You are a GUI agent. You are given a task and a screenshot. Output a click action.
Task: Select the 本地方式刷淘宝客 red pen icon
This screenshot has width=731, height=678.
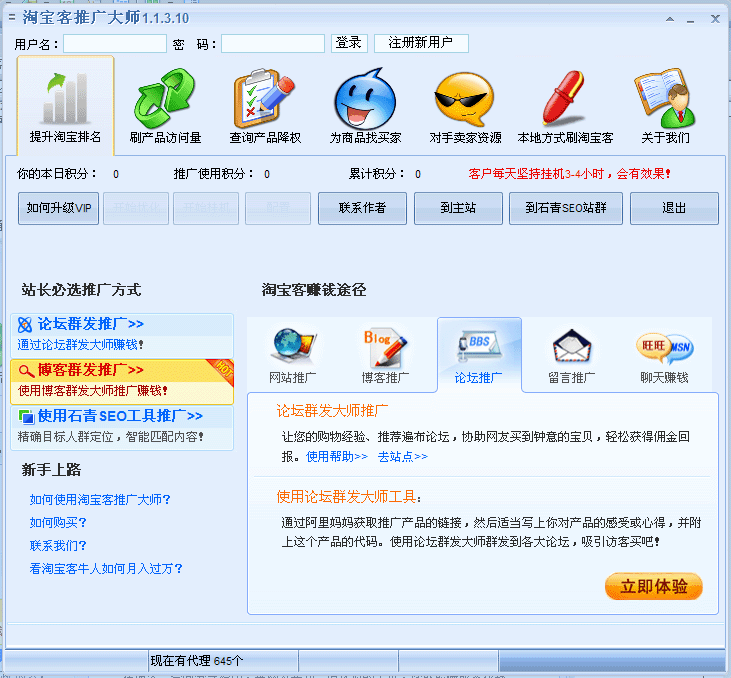[x=564, y=98]
